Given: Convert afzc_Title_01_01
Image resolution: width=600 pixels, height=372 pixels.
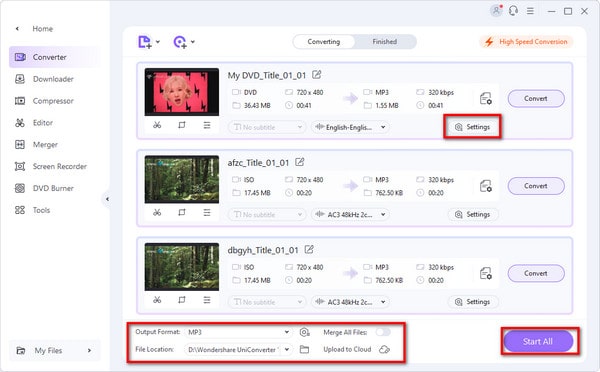Looking at the screenshot, I should [536, 186].
